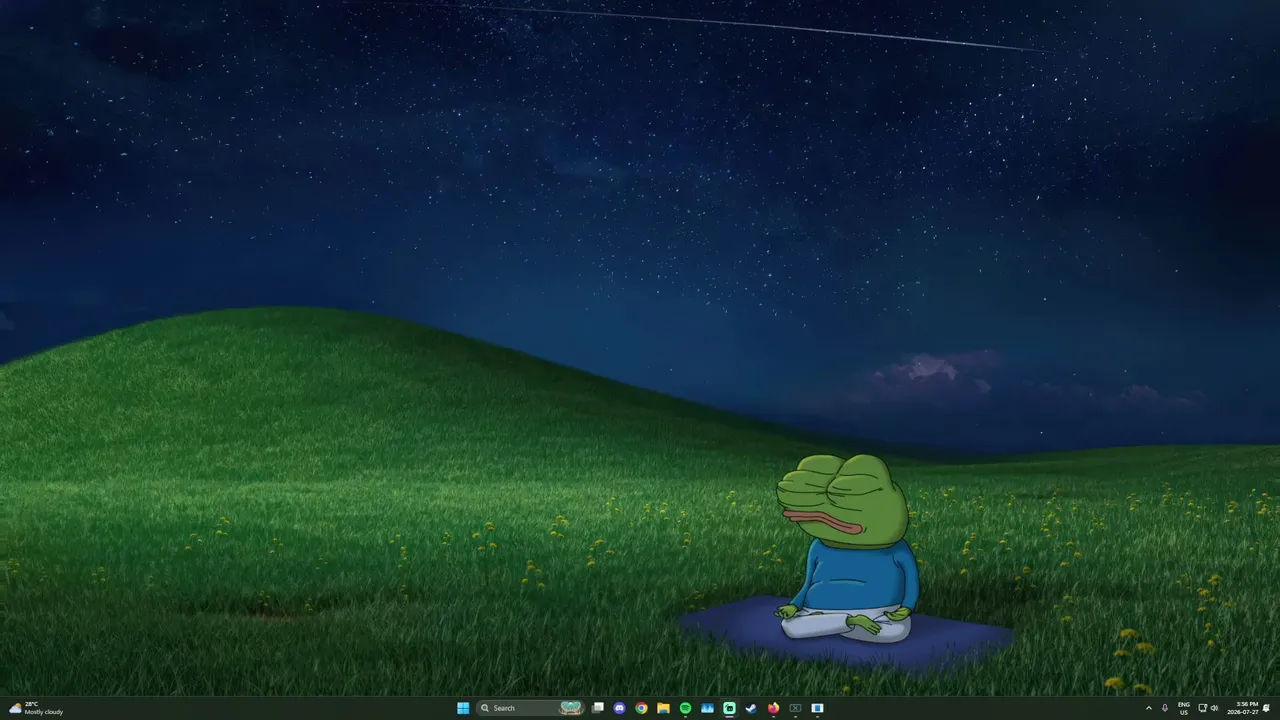Select the active green app taskbar icon
This screenshot has height=720, width=1280.
click(729, 708)
